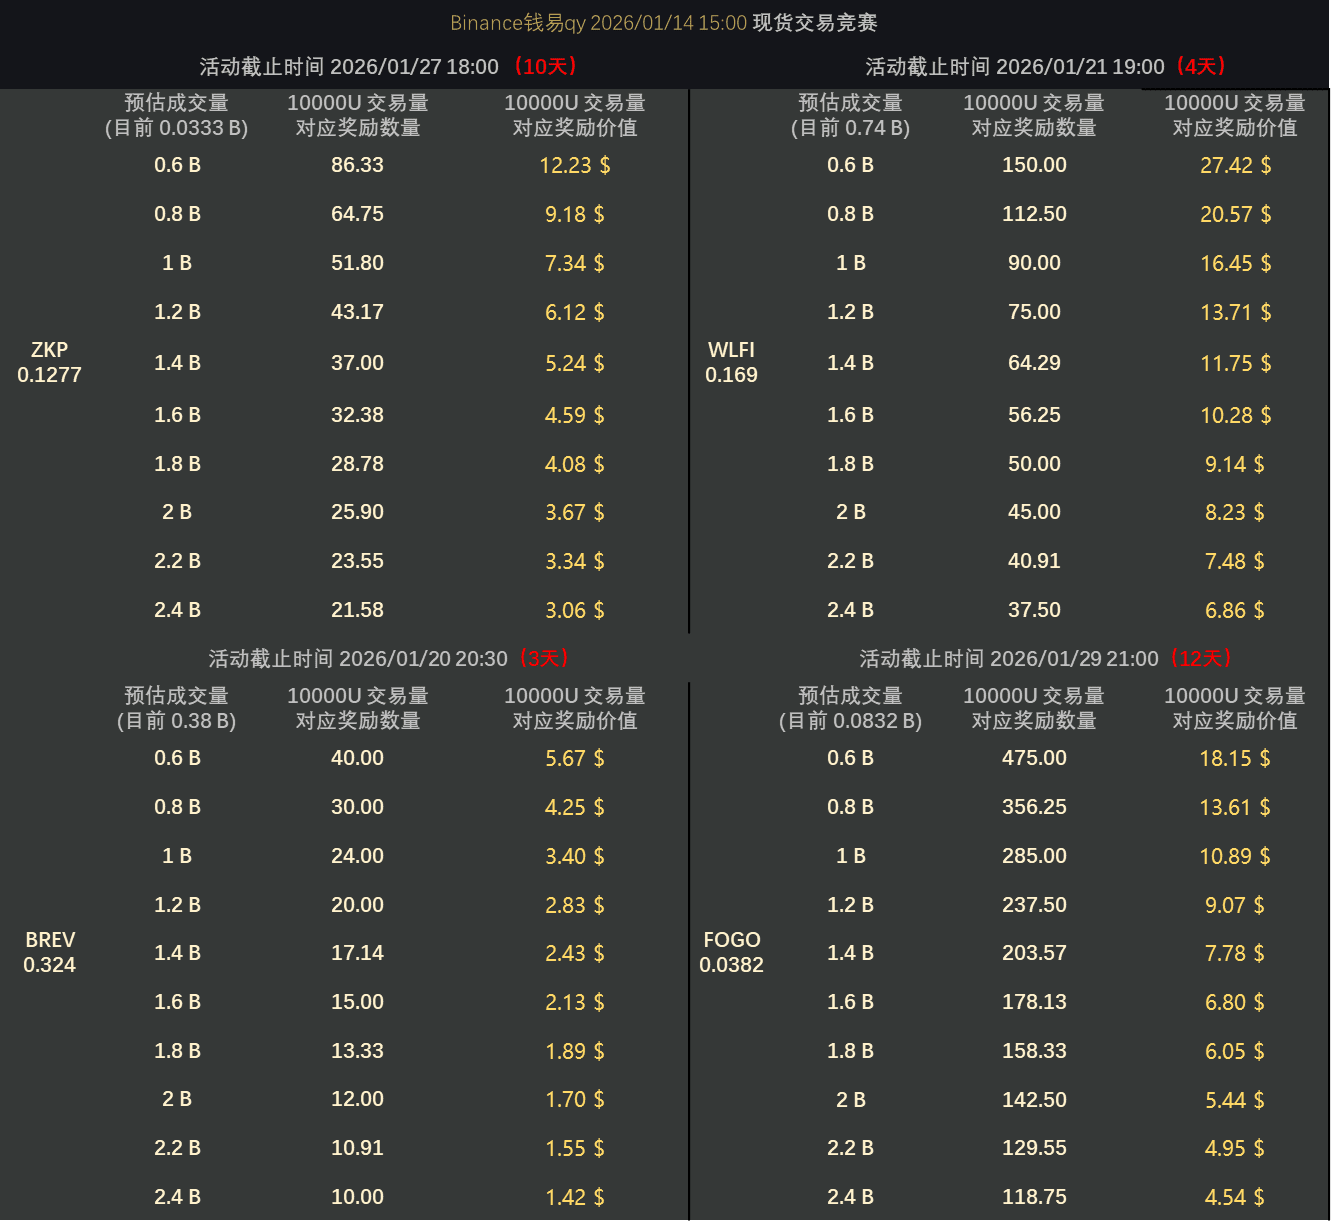Select the quantity '203.57'
The image size is (1332, 1222).
point(1034,953)
